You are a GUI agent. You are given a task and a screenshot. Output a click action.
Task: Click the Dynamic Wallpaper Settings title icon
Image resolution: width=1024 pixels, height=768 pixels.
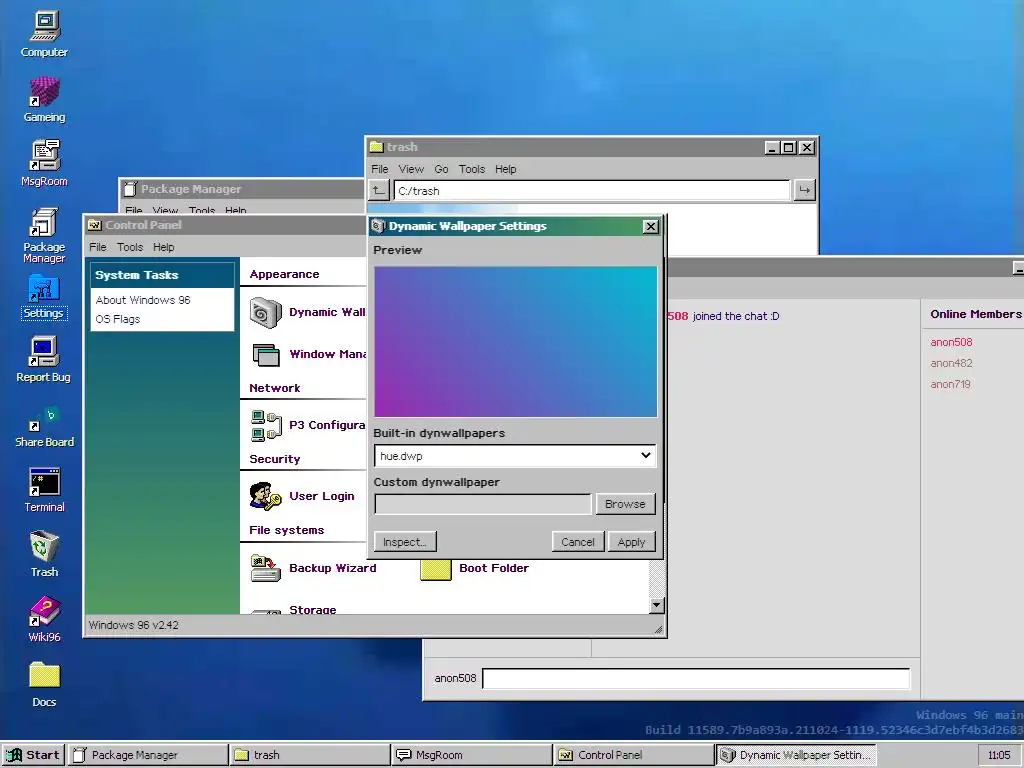point(378,226)
